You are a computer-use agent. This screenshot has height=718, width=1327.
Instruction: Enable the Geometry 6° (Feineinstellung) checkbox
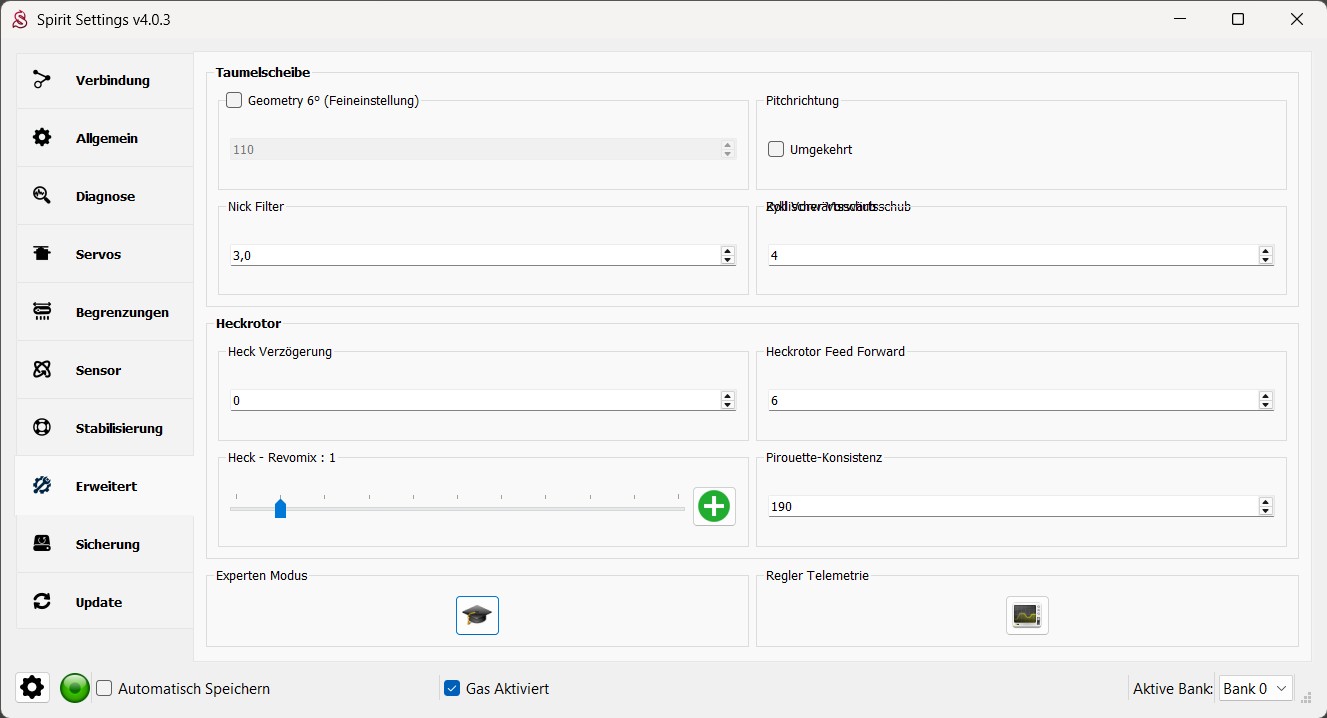tap(234, 100)
